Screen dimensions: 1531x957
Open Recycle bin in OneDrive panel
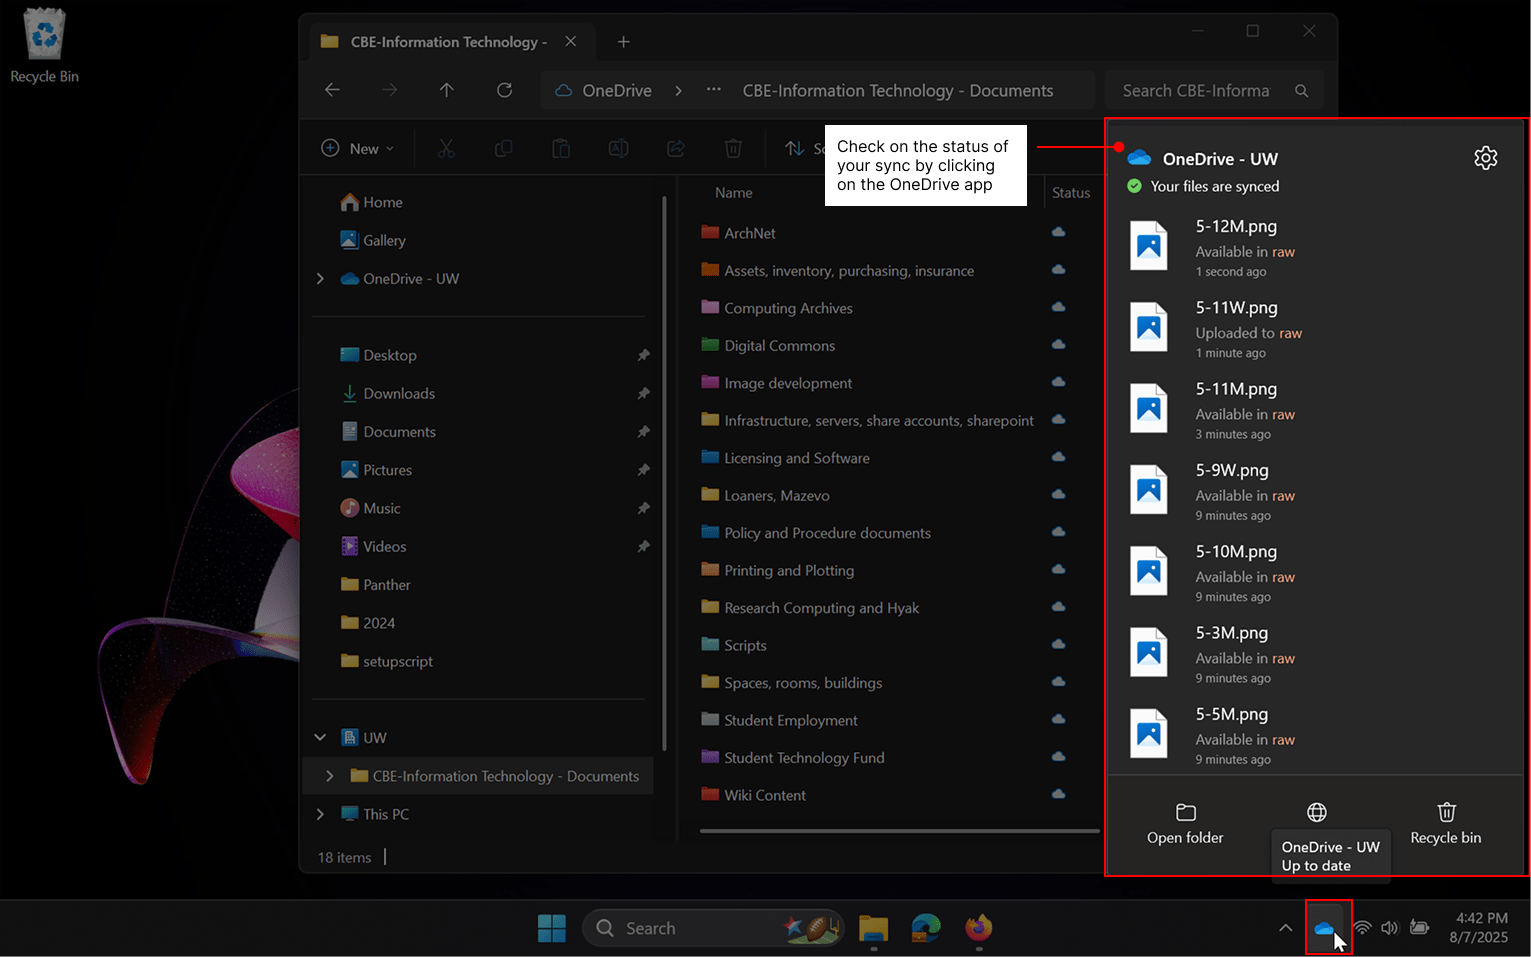pyautogui.click(x=1445, y=823)
